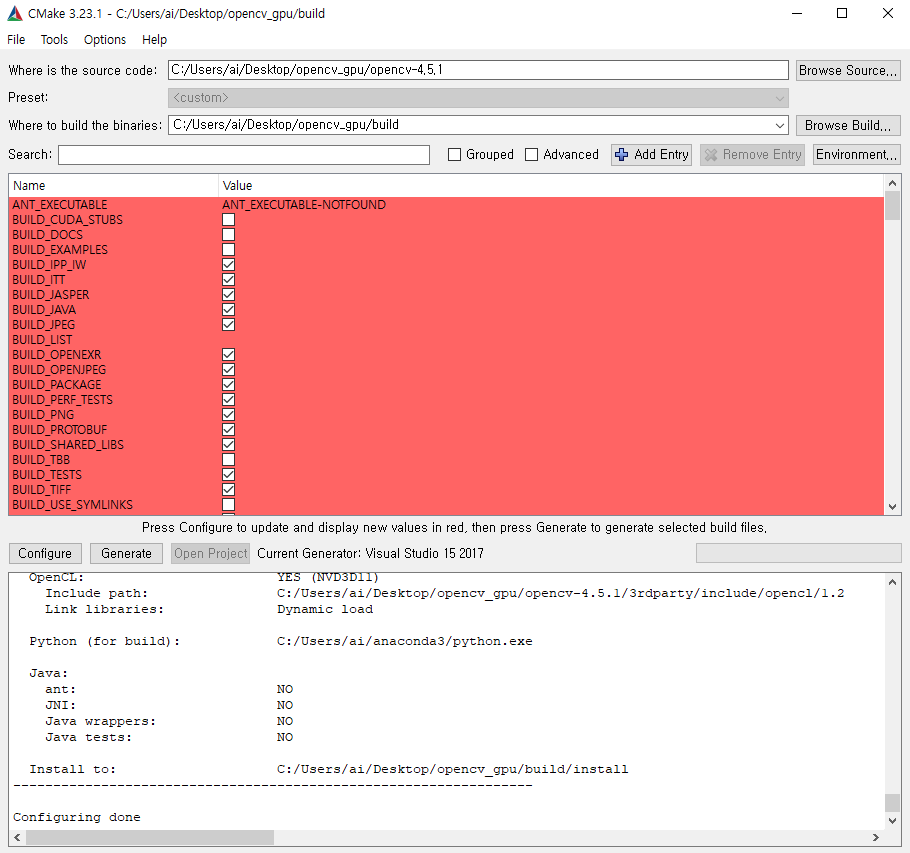Select the BUILD_LIST entry row
Screen dimensions: 910x853
(x=446, y=339)
